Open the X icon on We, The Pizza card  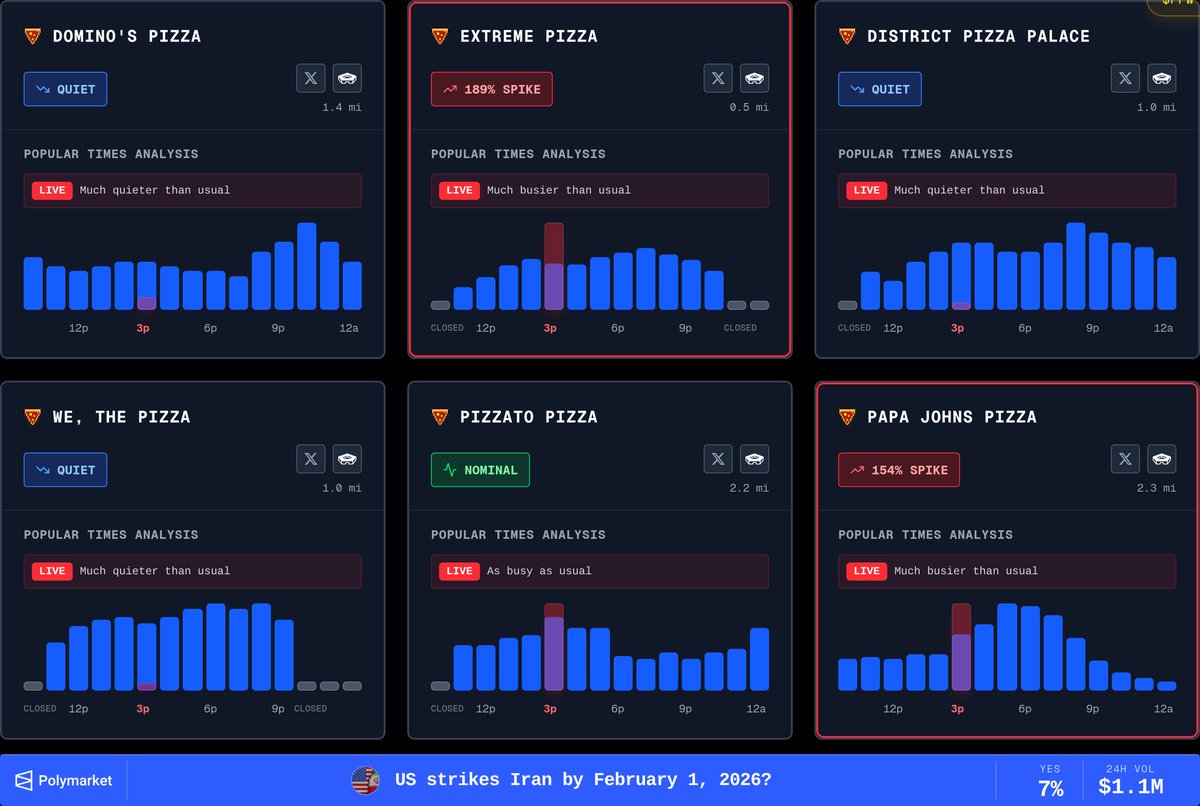pos(311,459)
